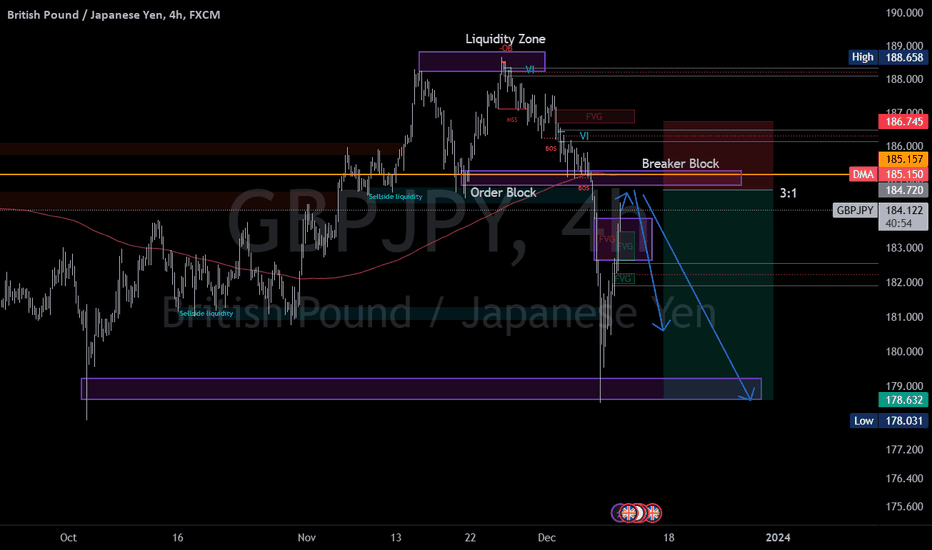Image resolution: width=932 pixels, height=550 pixels.
Task: Select the red stop-loss zone of the short position
Action: [x=718, y=156]
